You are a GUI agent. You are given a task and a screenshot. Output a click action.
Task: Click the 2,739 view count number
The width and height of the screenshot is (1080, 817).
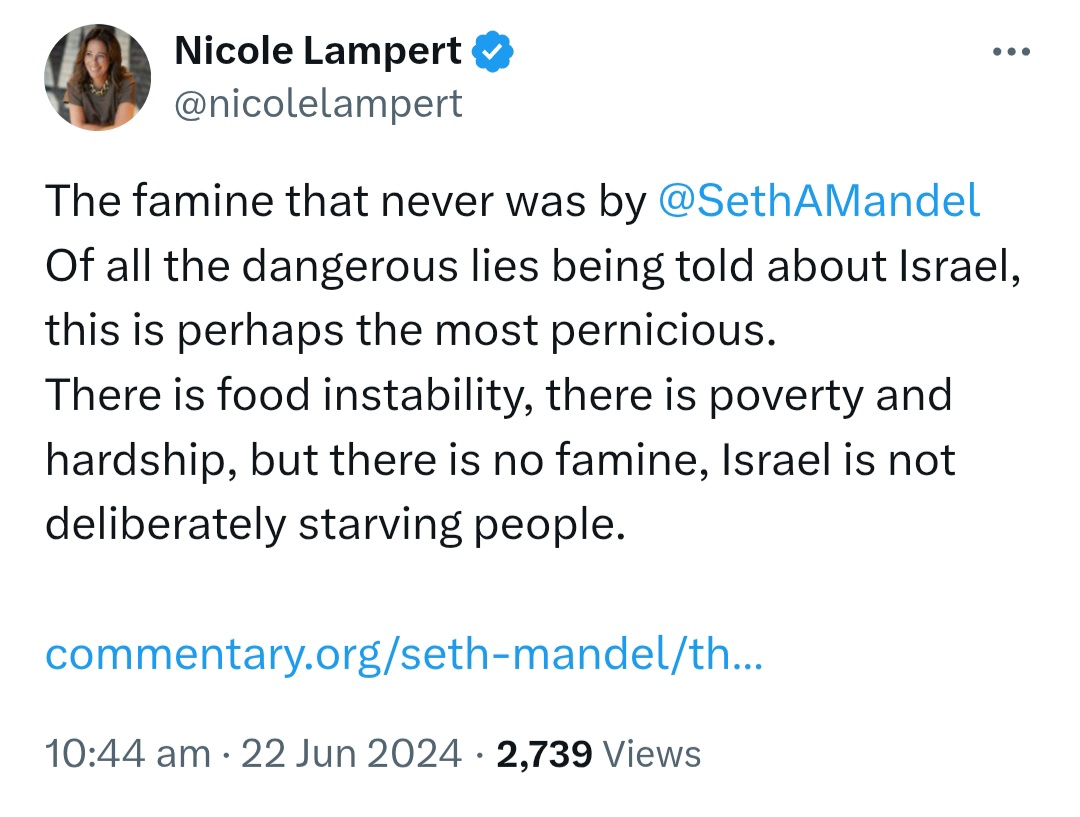[x=543, y=754]
